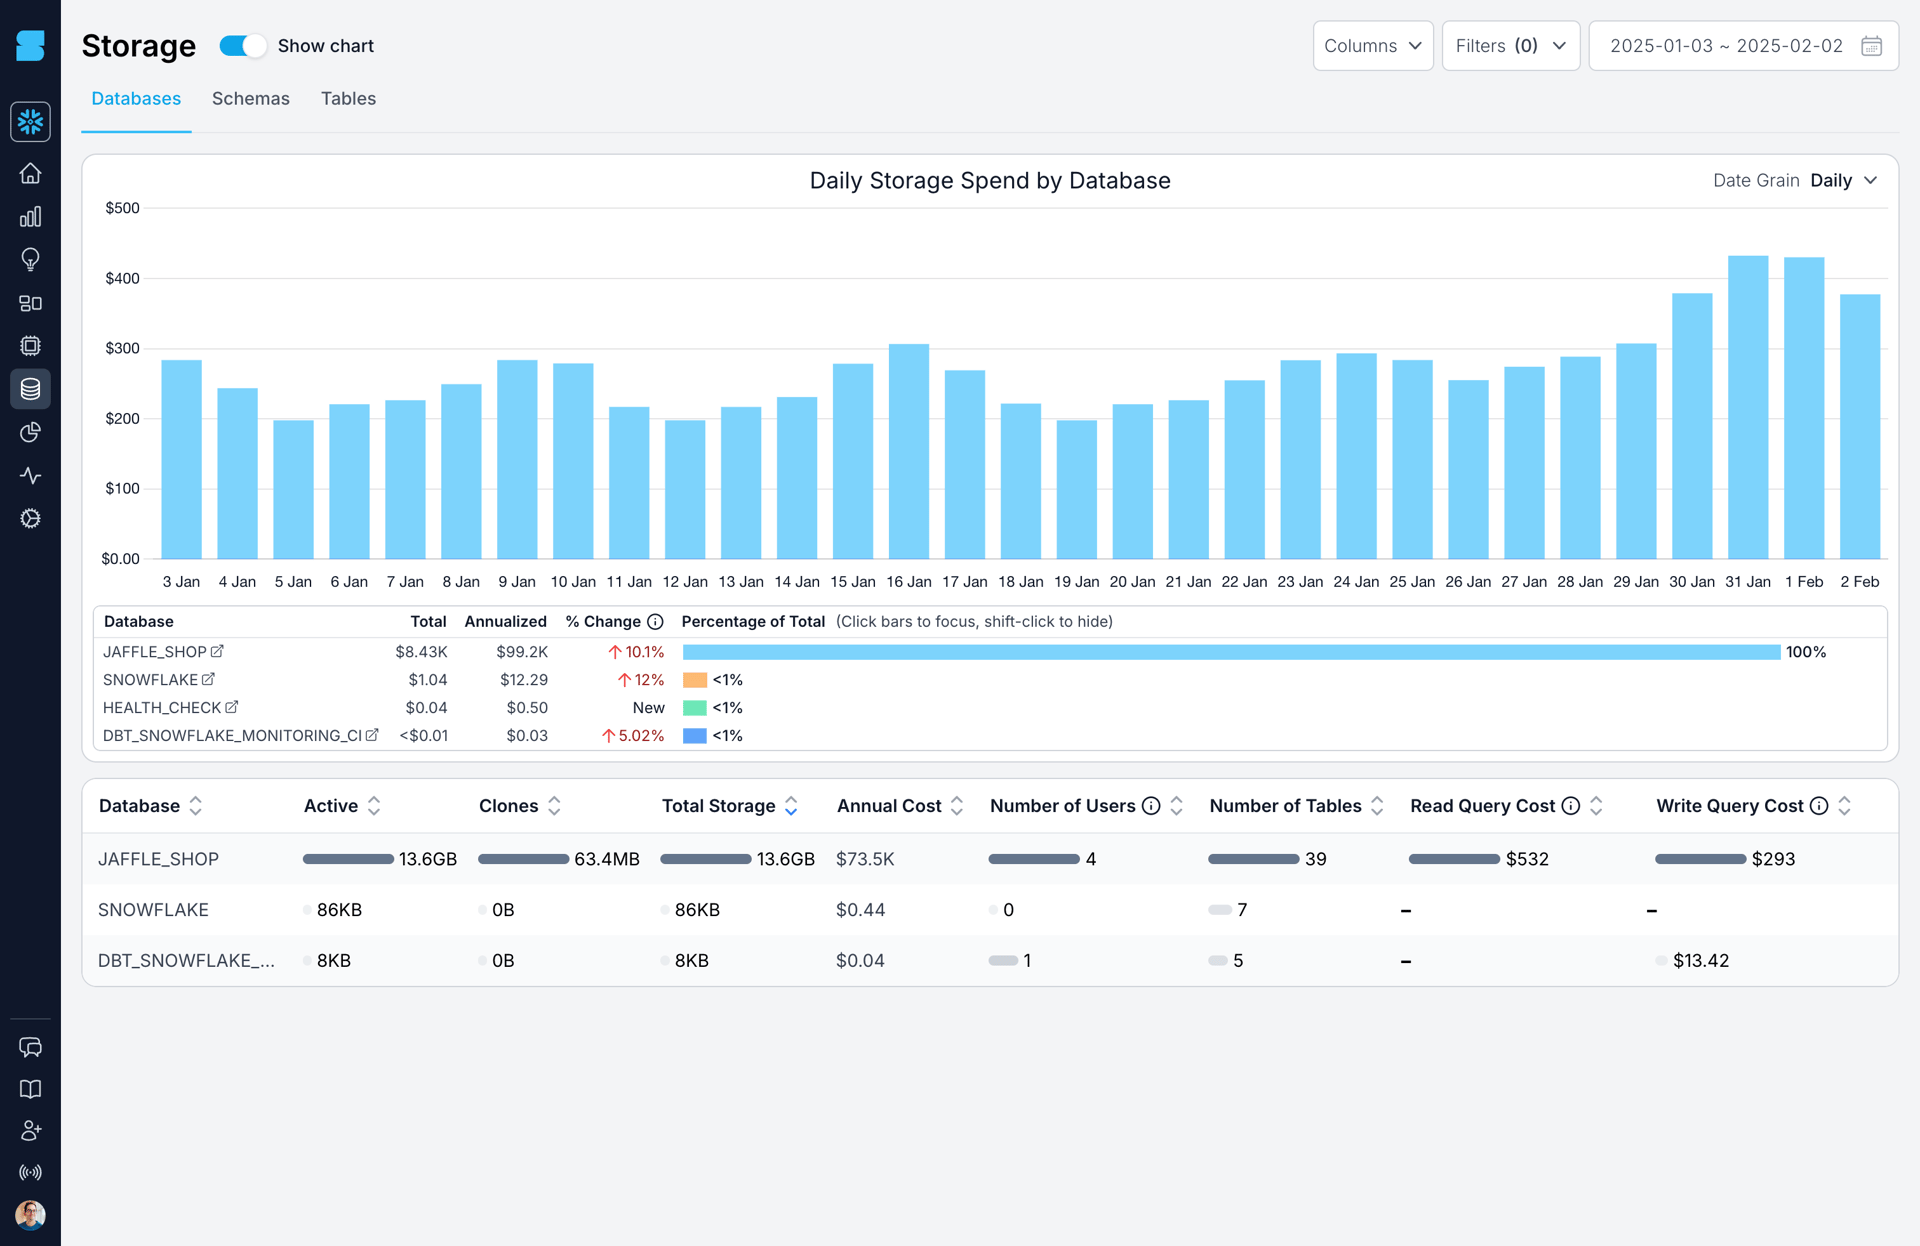
Task: Click DBT_SNOWFLAKE_MONITORING_CI name in legend
Action: point(232,736)
